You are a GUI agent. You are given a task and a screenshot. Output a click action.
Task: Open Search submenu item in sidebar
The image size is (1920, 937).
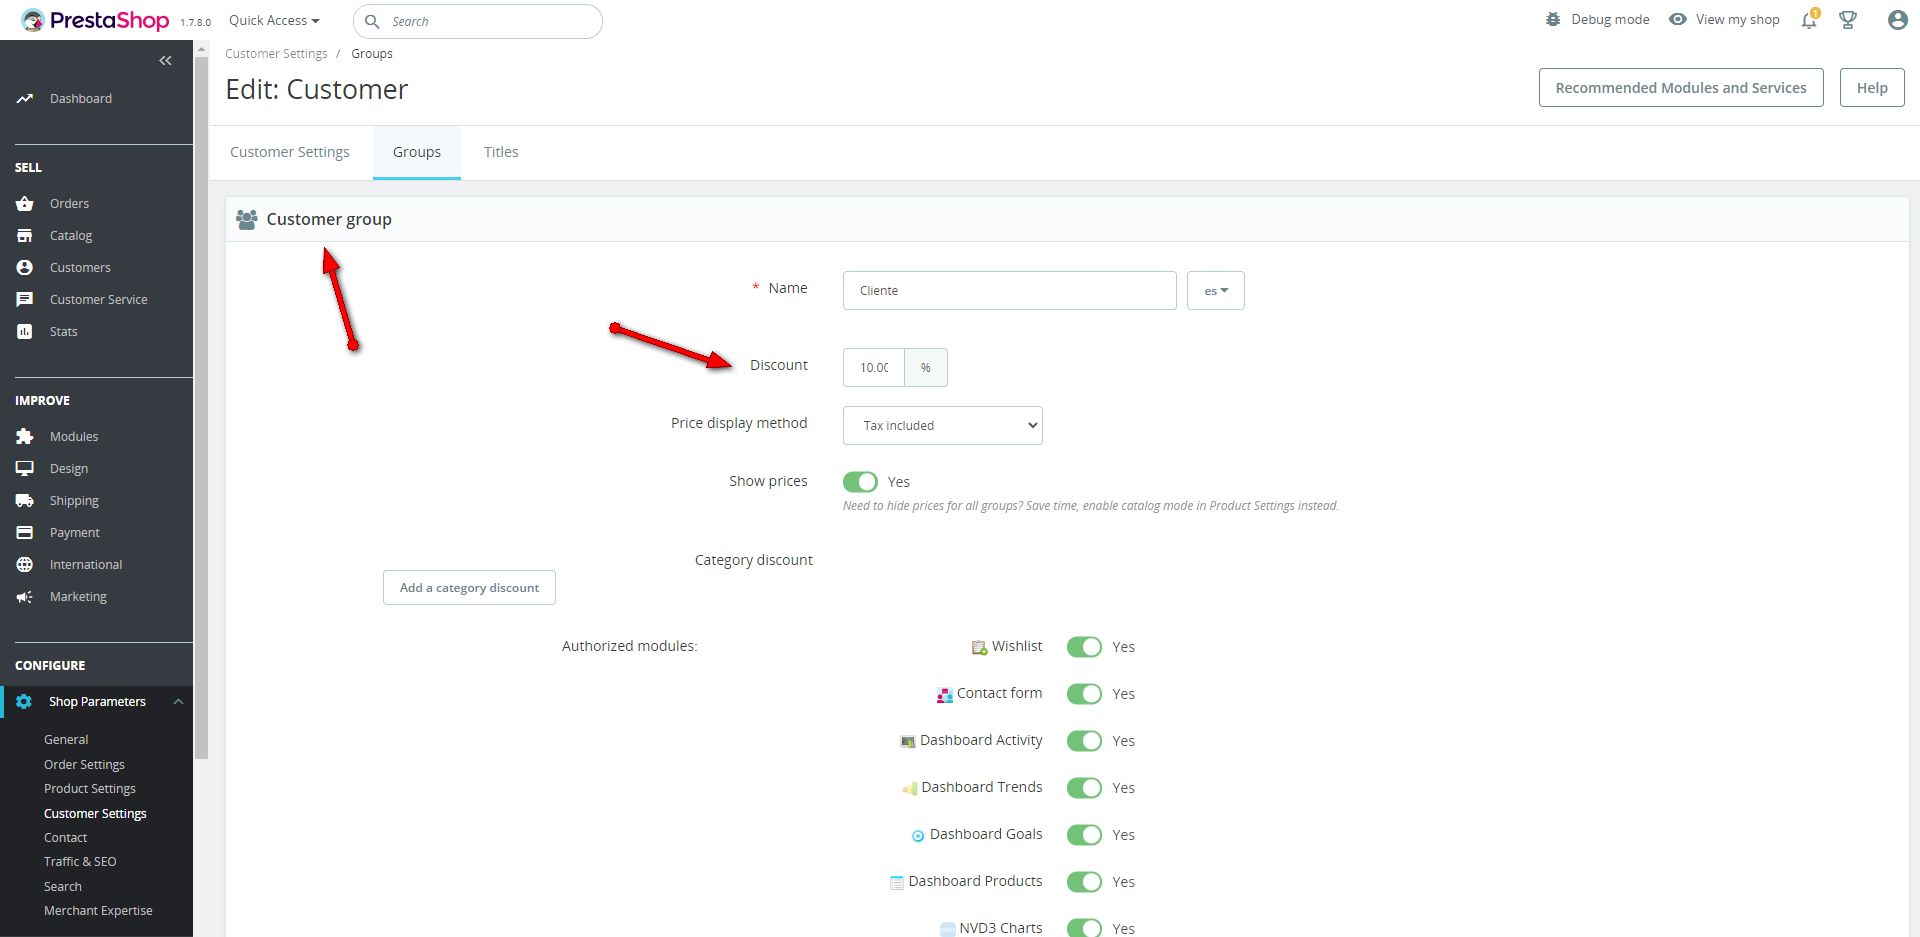63,887
